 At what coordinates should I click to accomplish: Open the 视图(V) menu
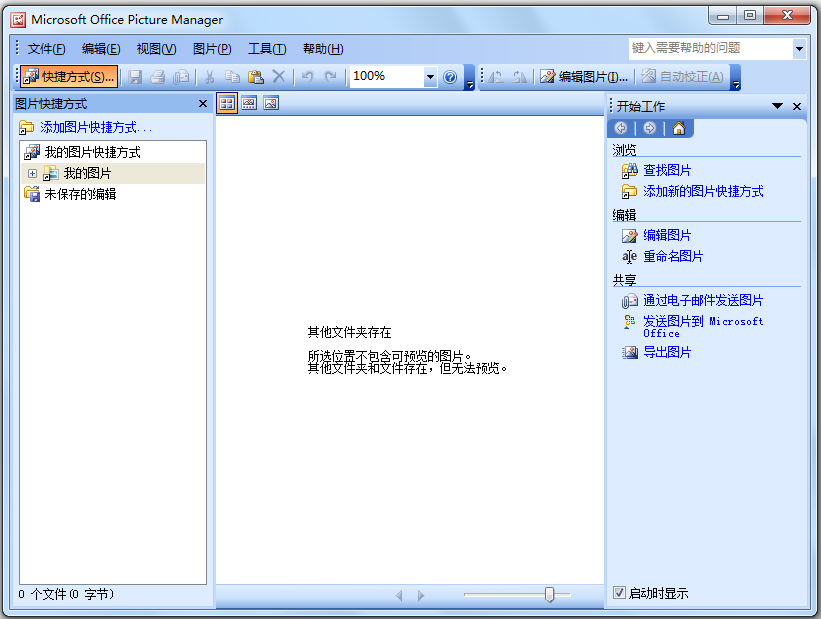click(x=156, y=49)
